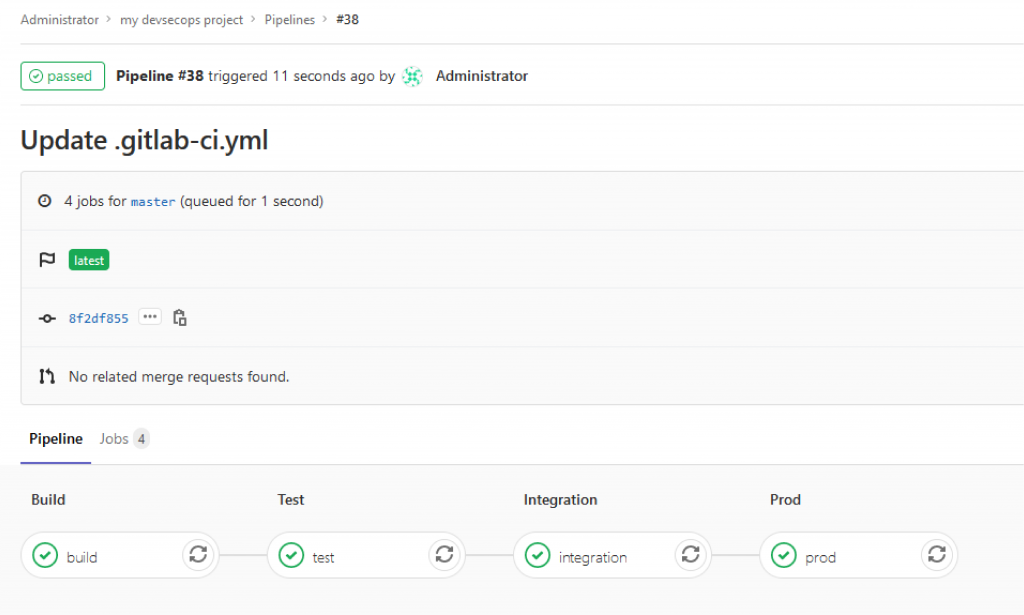
Task: Open commit 8f2df855 link
Action: tap(98, 318)
